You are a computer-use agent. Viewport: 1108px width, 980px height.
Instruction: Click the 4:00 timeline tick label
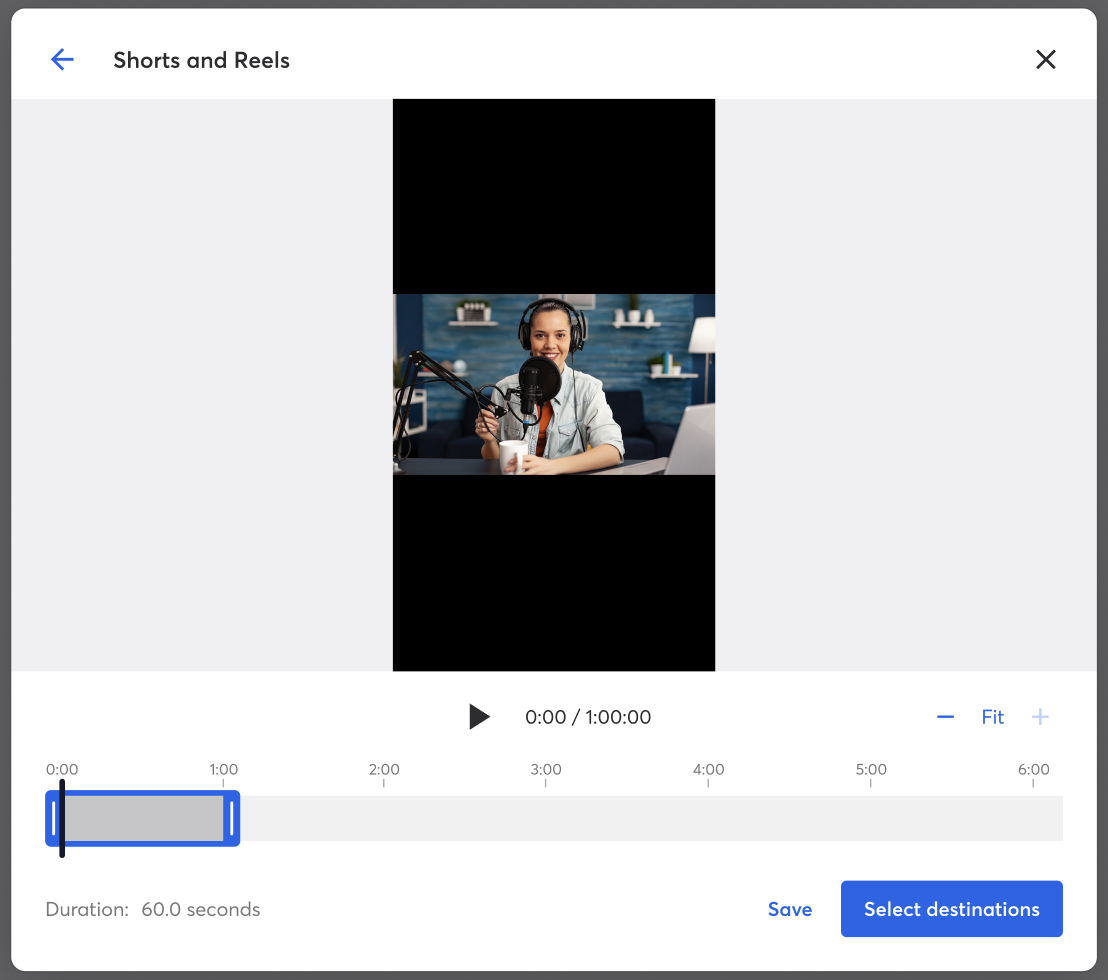[x=708, y=769]
